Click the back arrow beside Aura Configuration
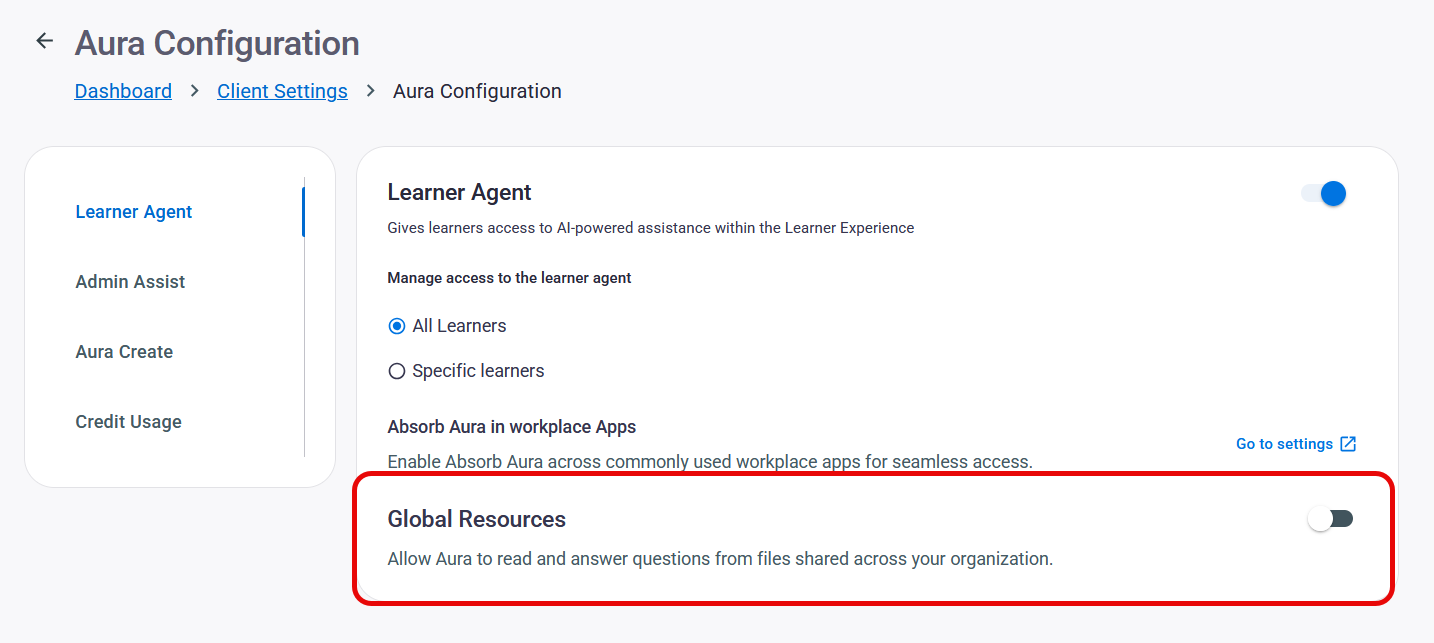Viewport: 1434px width, 643px height. [44, 41]
